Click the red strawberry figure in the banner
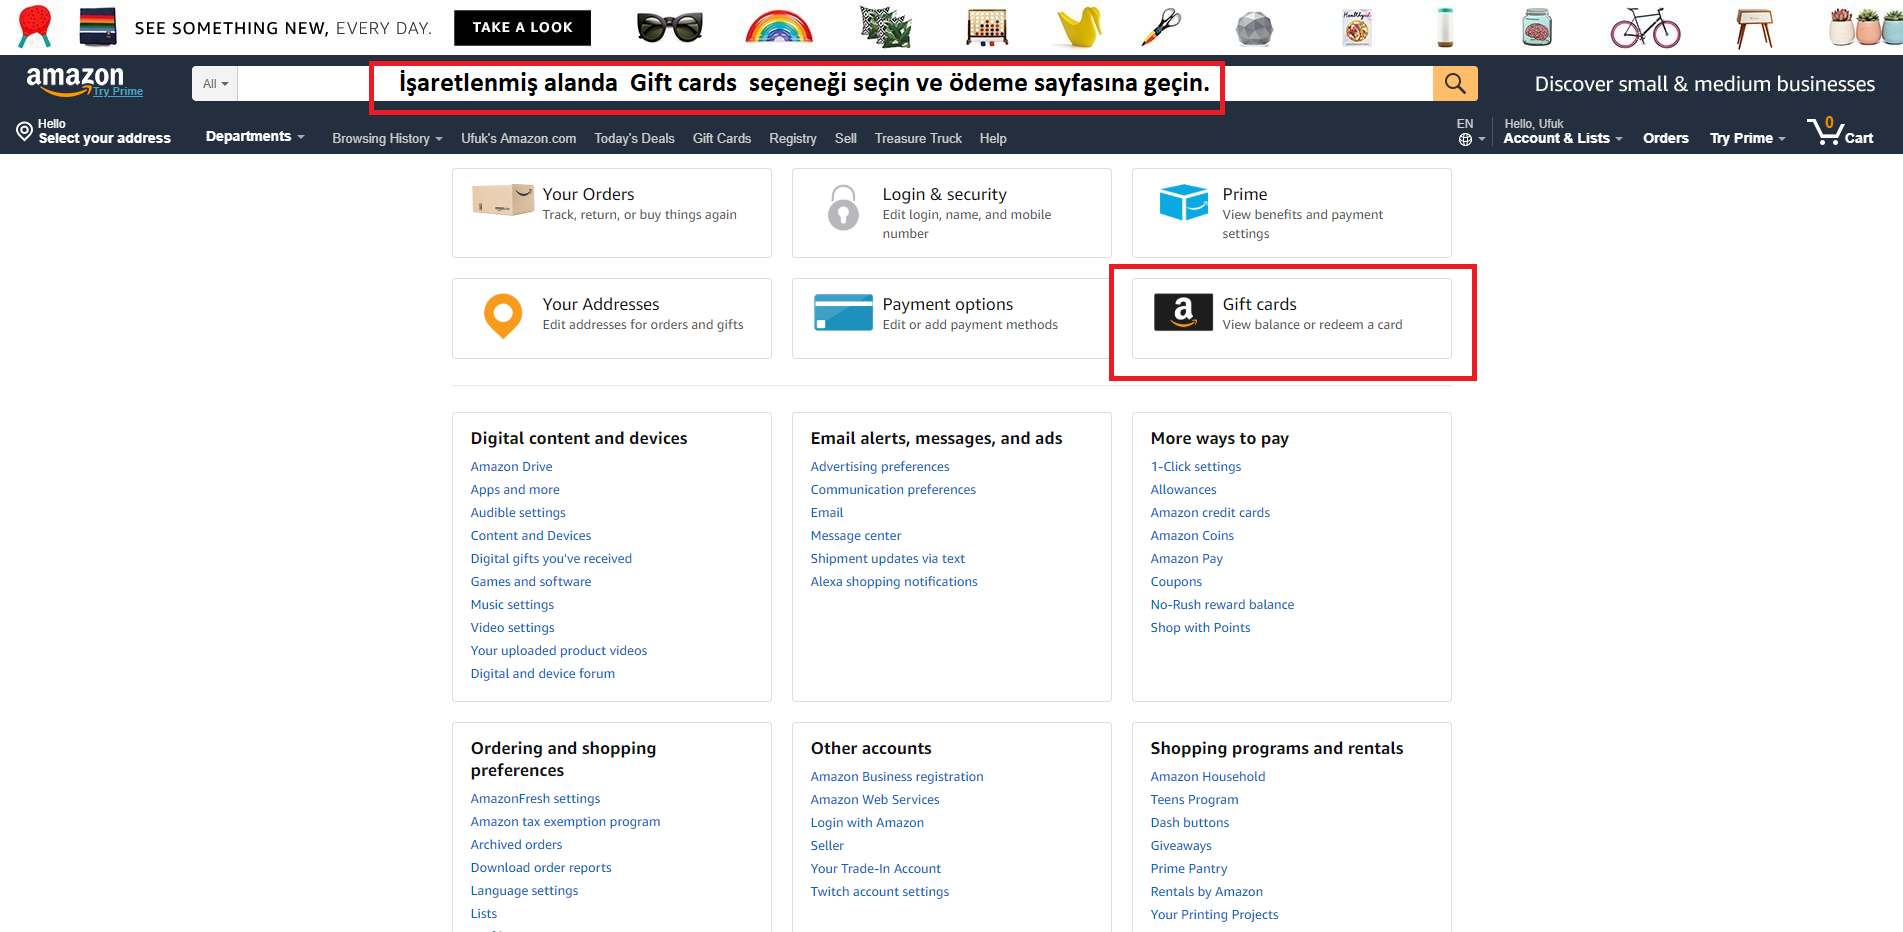The image size is (1903, 932). tap(35, 26)
